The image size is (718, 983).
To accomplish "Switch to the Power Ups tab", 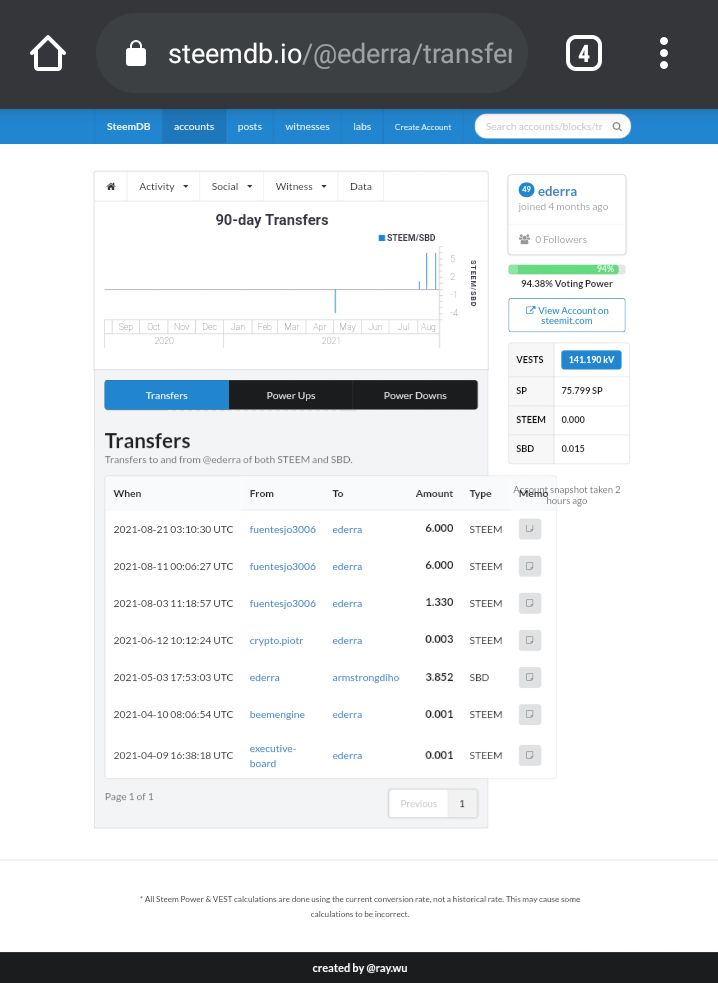I will point(291,395).
